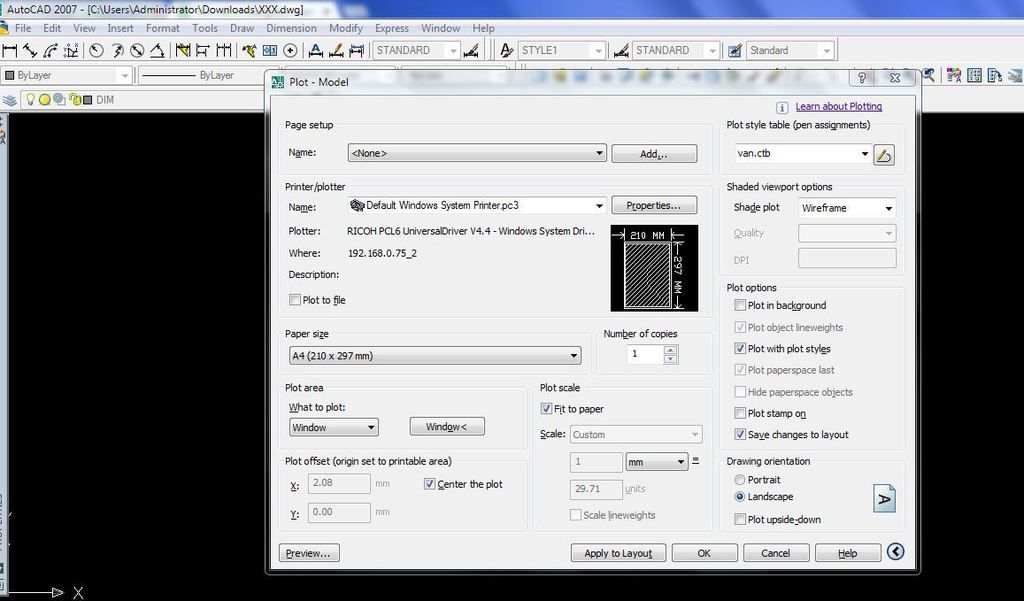Open Table Style icon beside Standard dropdown
Image resolution: width=1024 pixels, height=601 pixels.
tap(735, 50)
